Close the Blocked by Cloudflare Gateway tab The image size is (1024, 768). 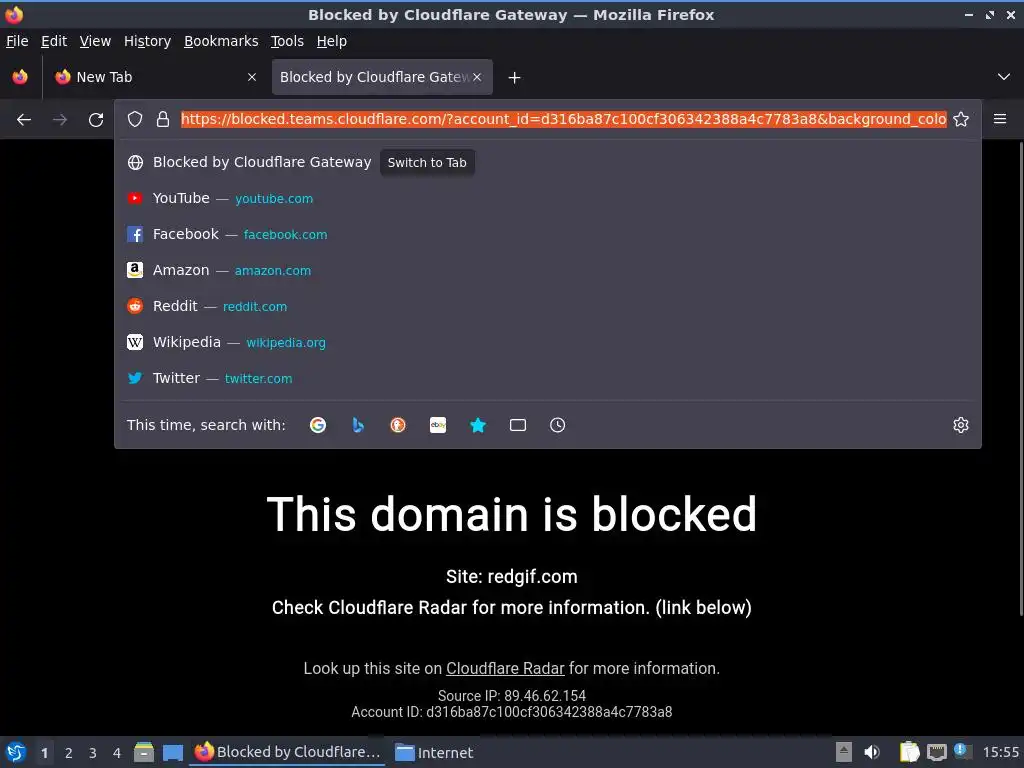pyautogui.click(x=477, y=77)
